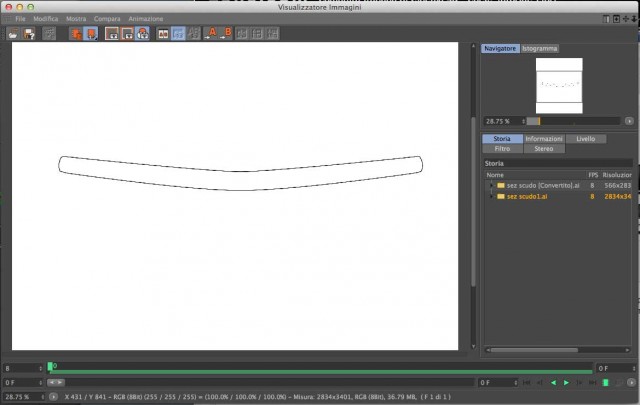Open the zoom percentage stepper in Navigator

coord(523,121)
